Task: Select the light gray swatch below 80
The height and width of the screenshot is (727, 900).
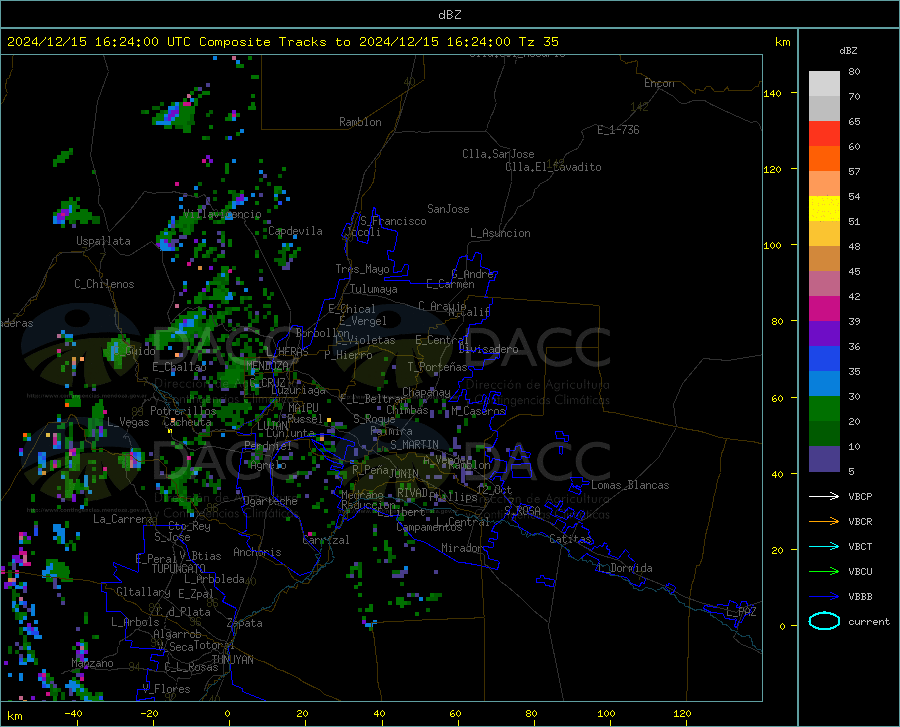Action: tap(824, 84)
